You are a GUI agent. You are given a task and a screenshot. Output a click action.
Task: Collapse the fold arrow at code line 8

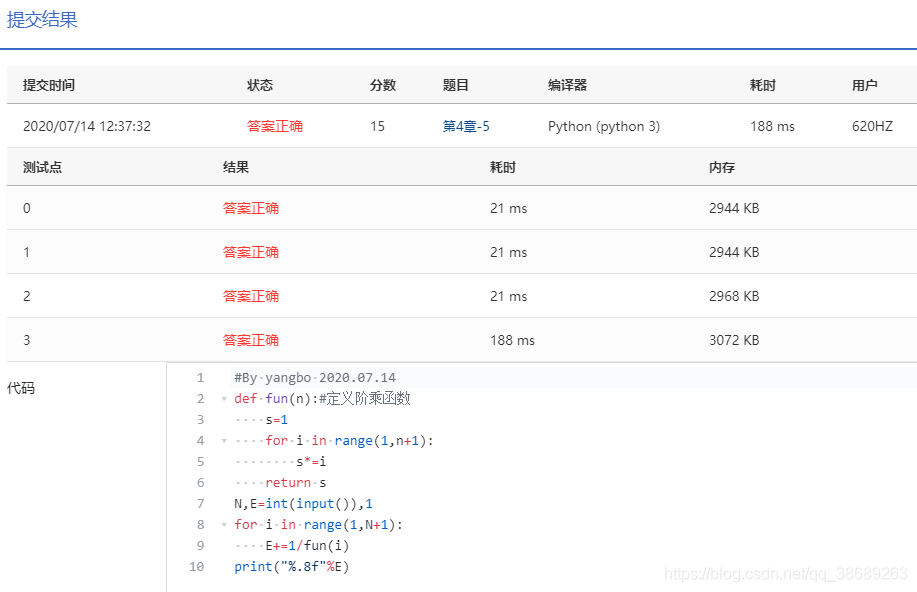pyautogui.click(x=224, y=525)
